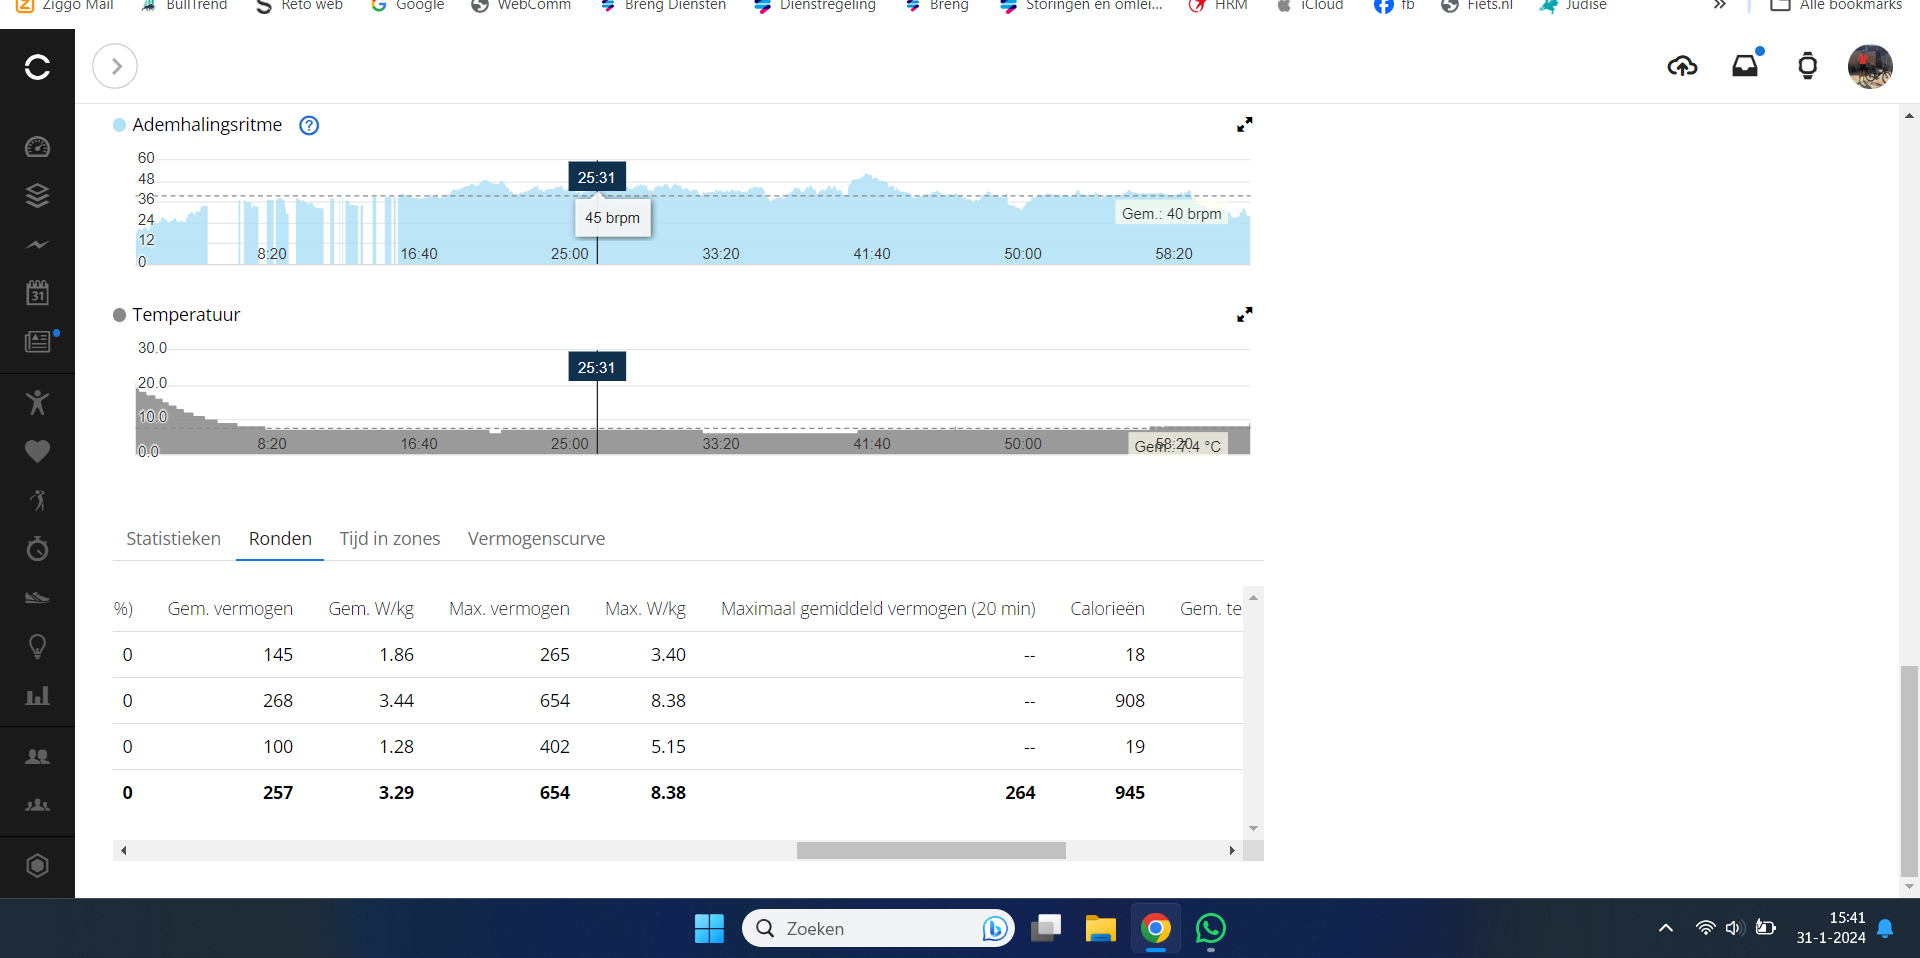This screenshot has height=958, width=1920.
Task: Click the watch device icon
Action: [x=1807, y=67]
